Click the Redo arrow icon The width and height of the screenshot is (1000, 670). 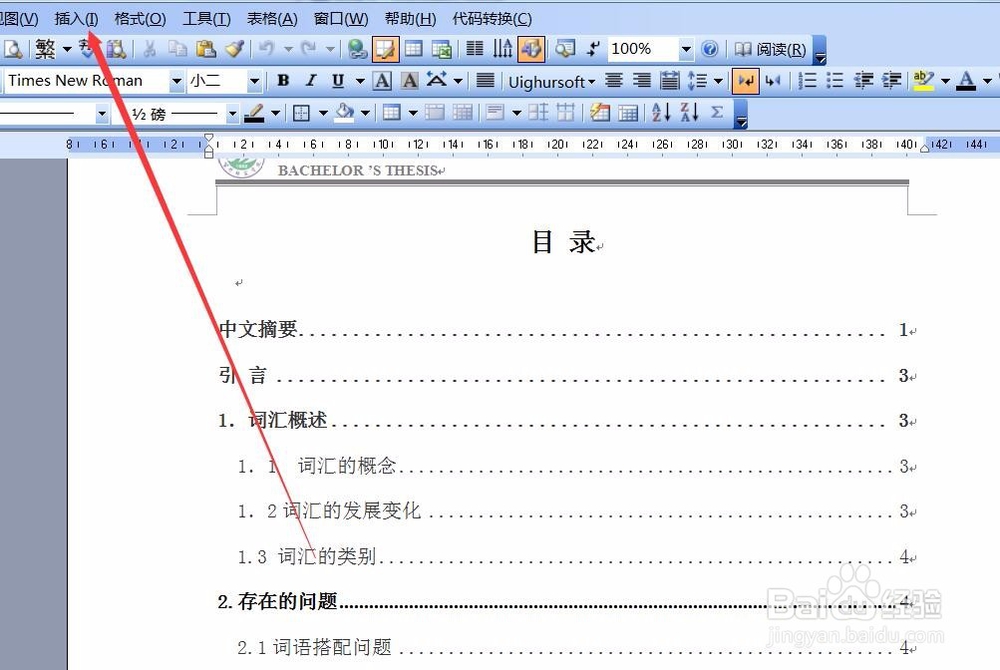309,49
